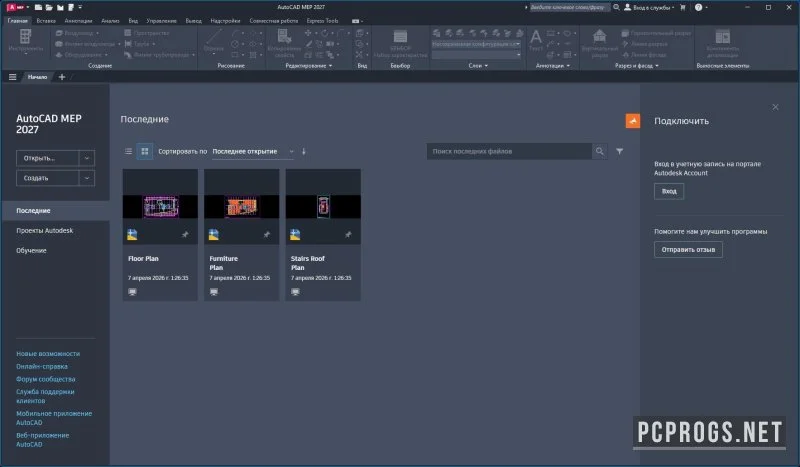Switch to the Аннотации ribbon tab
Image resolution: width=800 pixels, height=467 pixels.
(79, 21)
